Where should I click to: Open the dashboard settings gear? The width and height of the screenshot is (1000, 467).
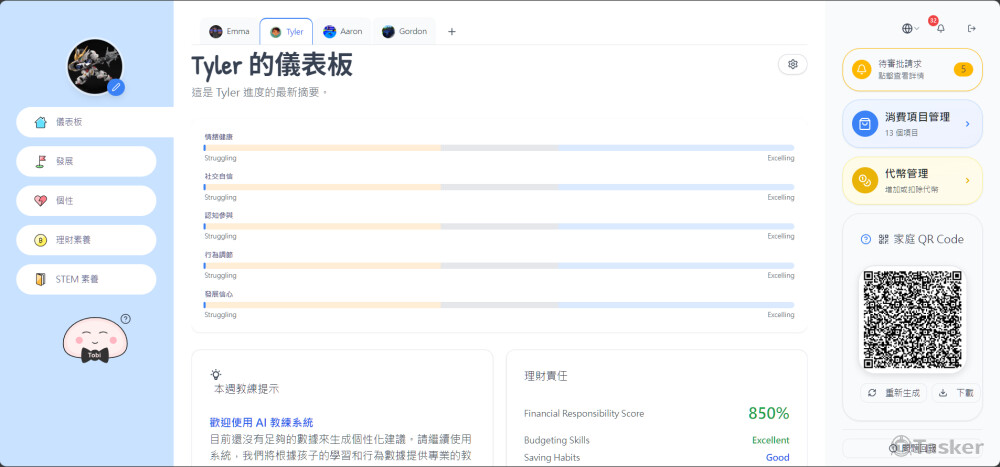[792, 64]
